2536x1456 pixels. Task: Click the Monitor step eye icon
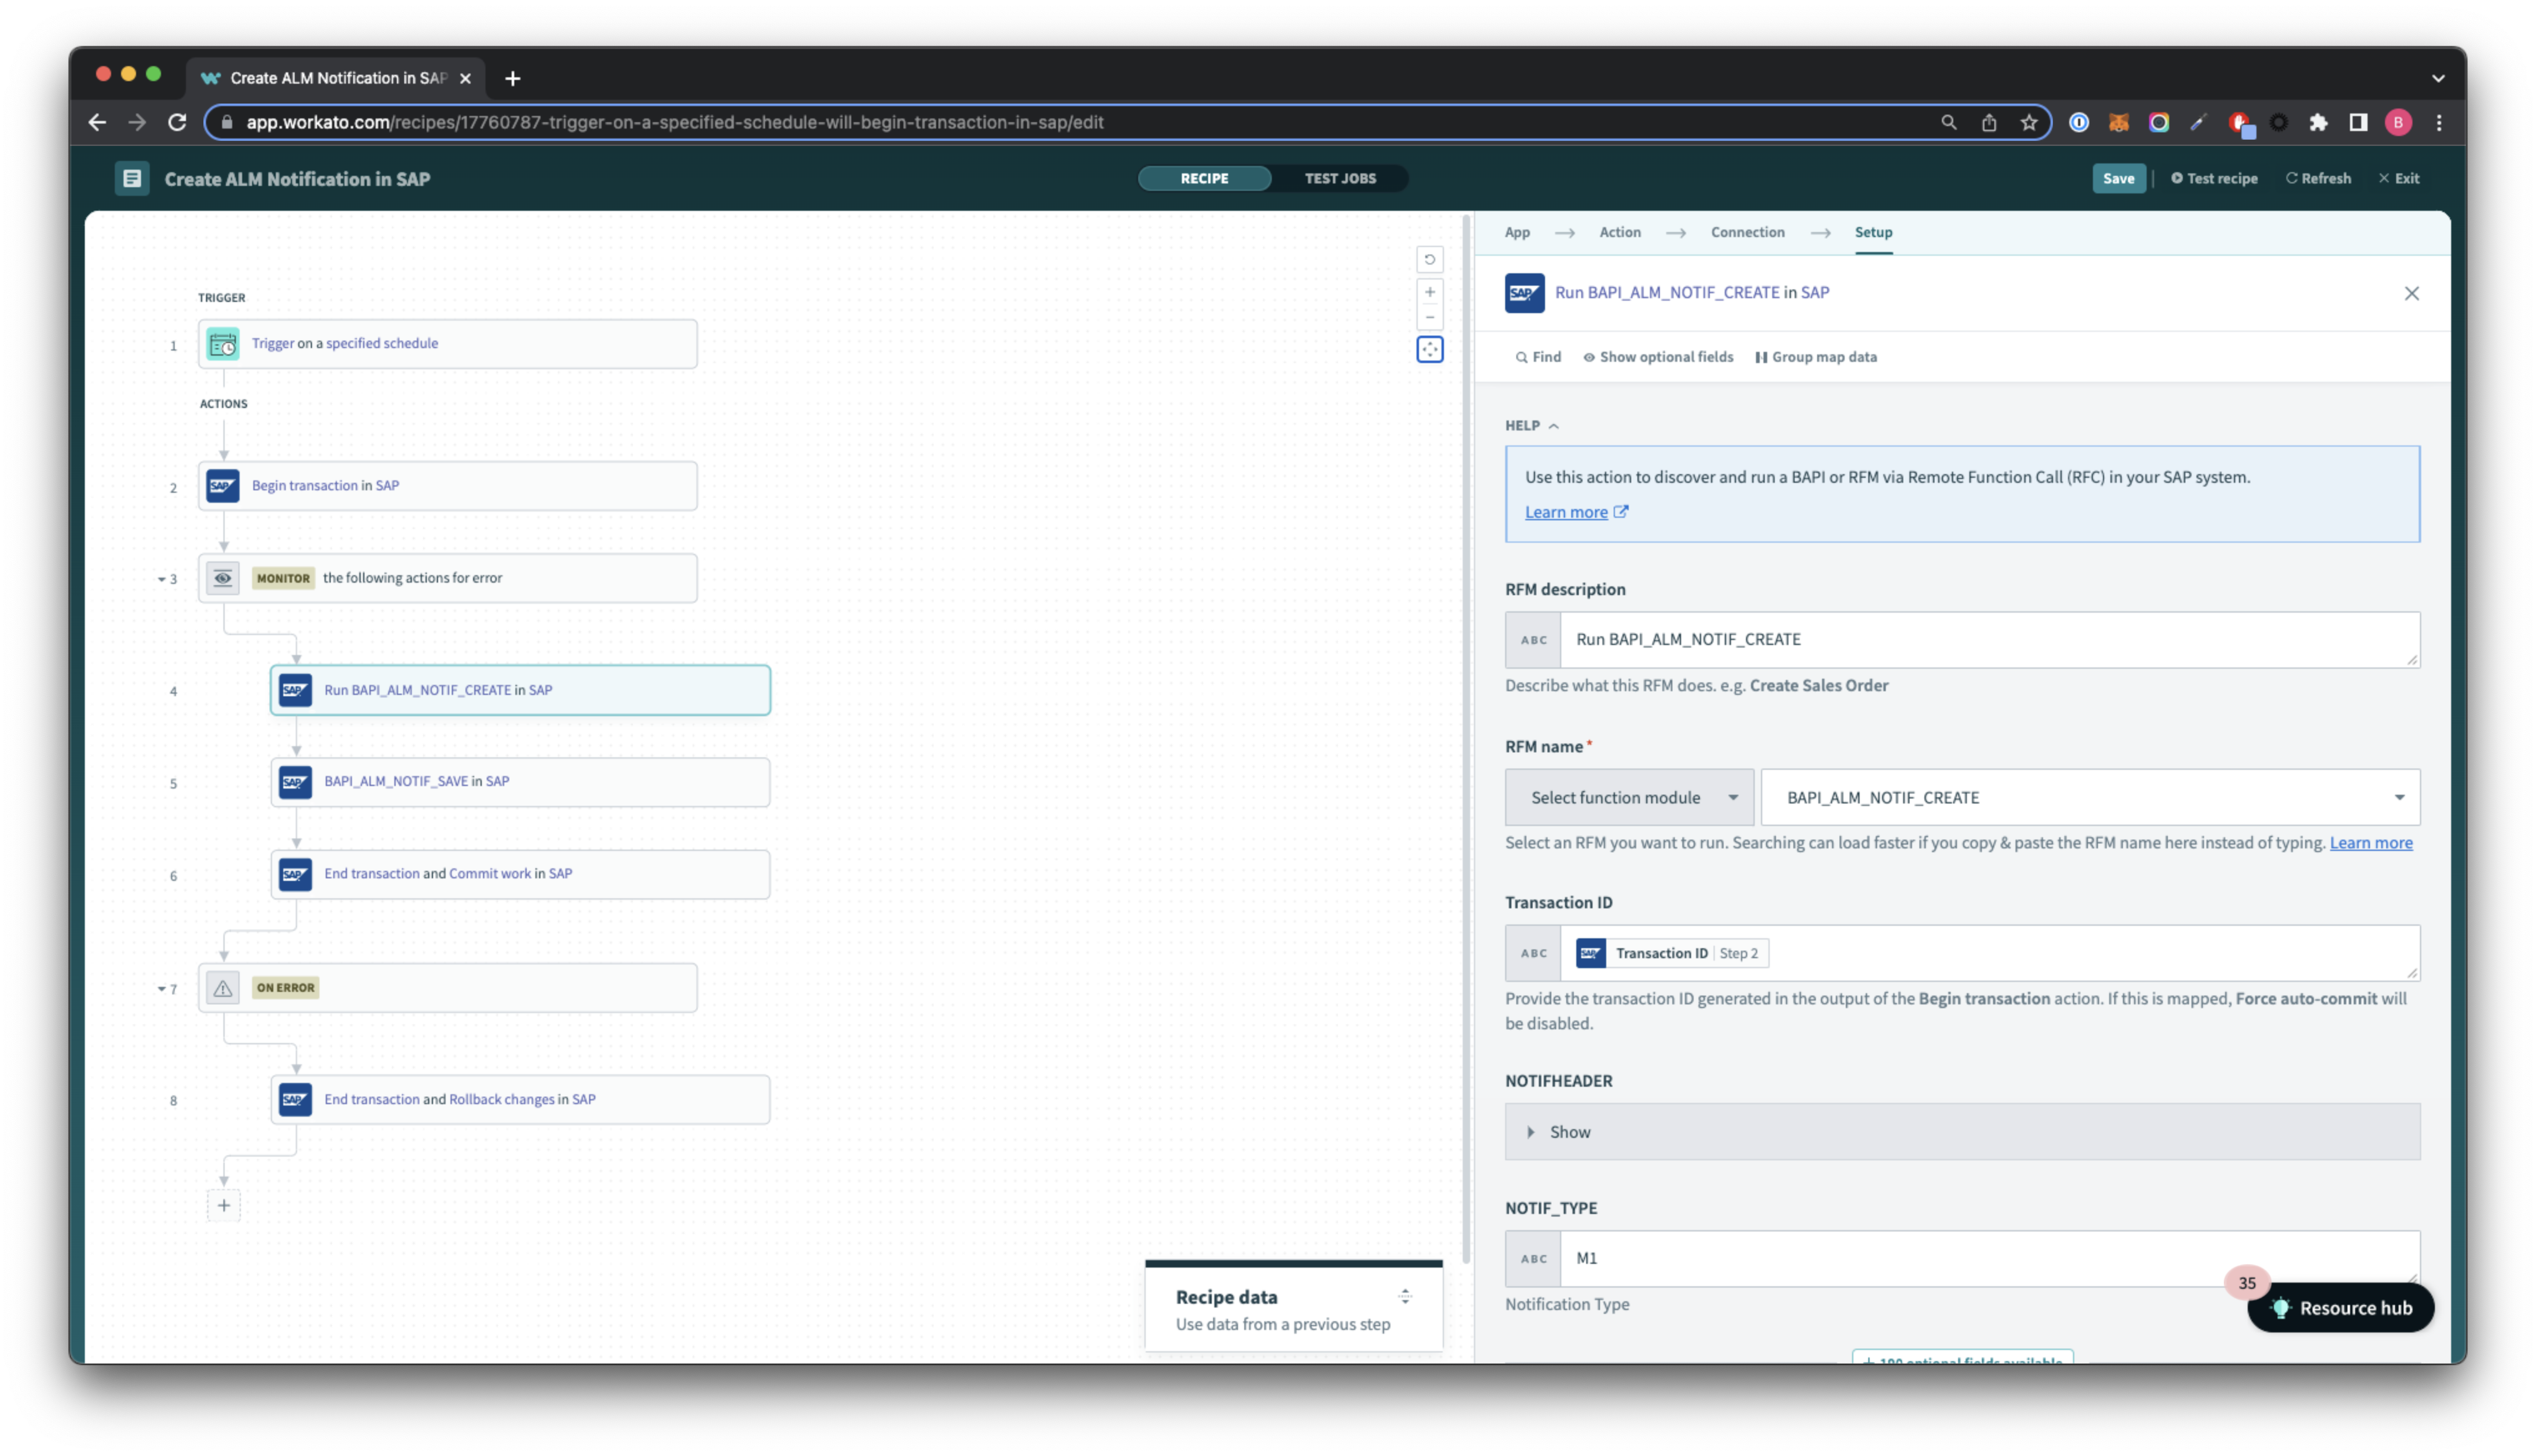[x=222, y=578]
